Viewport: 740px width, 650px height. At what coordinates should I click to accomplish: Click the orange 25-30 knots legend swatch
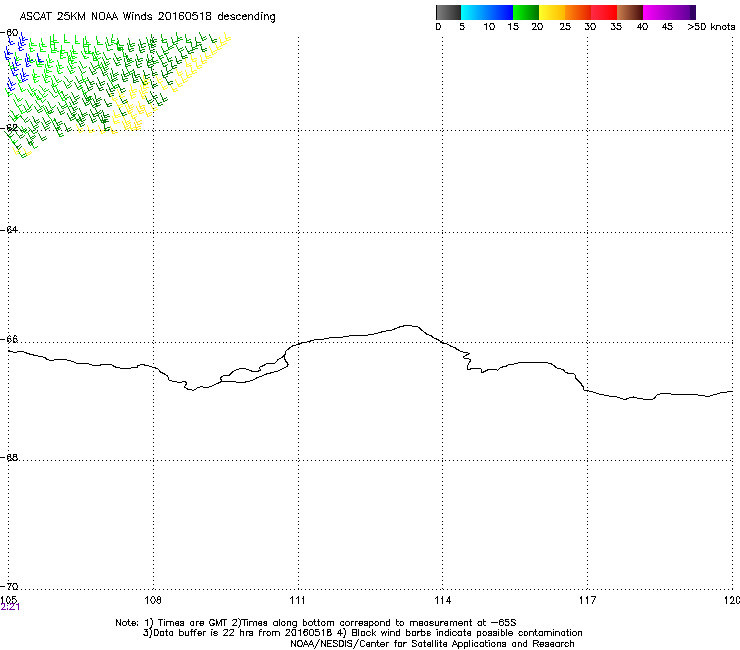(x=578, y=12)
